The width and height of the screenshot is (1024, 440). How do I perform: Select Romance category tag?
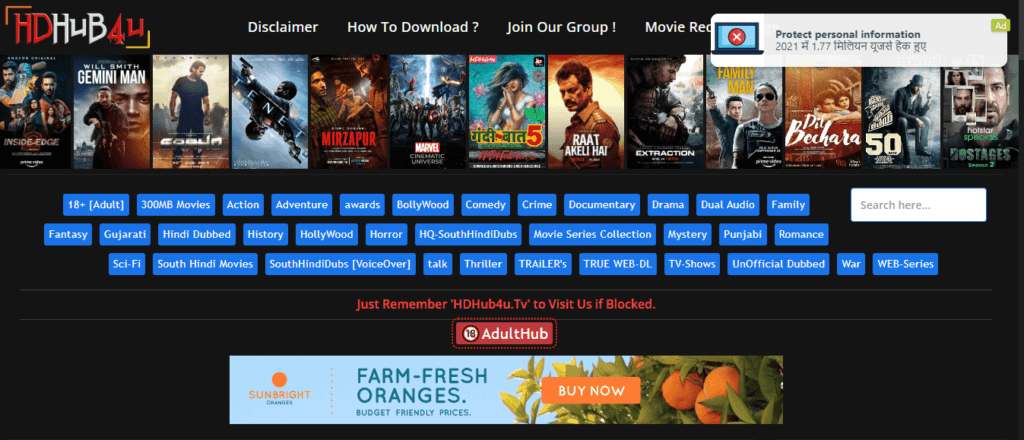801,234
